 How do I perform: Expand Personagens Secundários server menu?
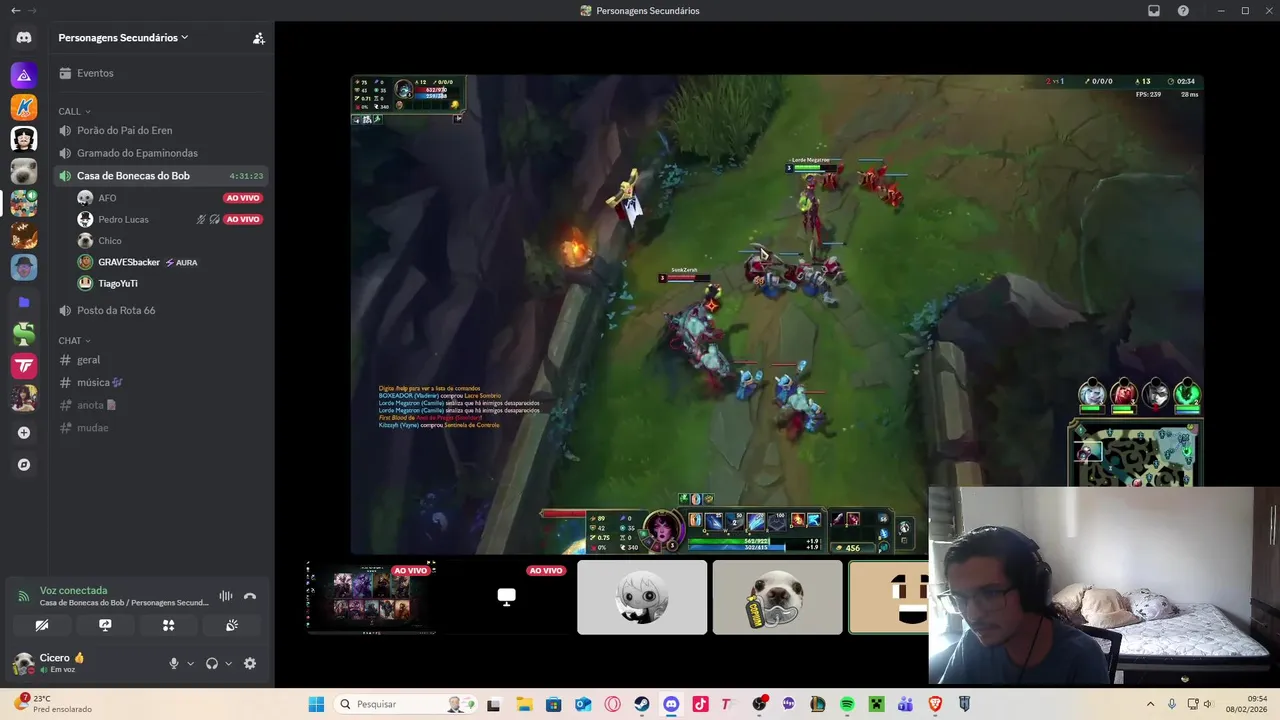click(123, 38)
